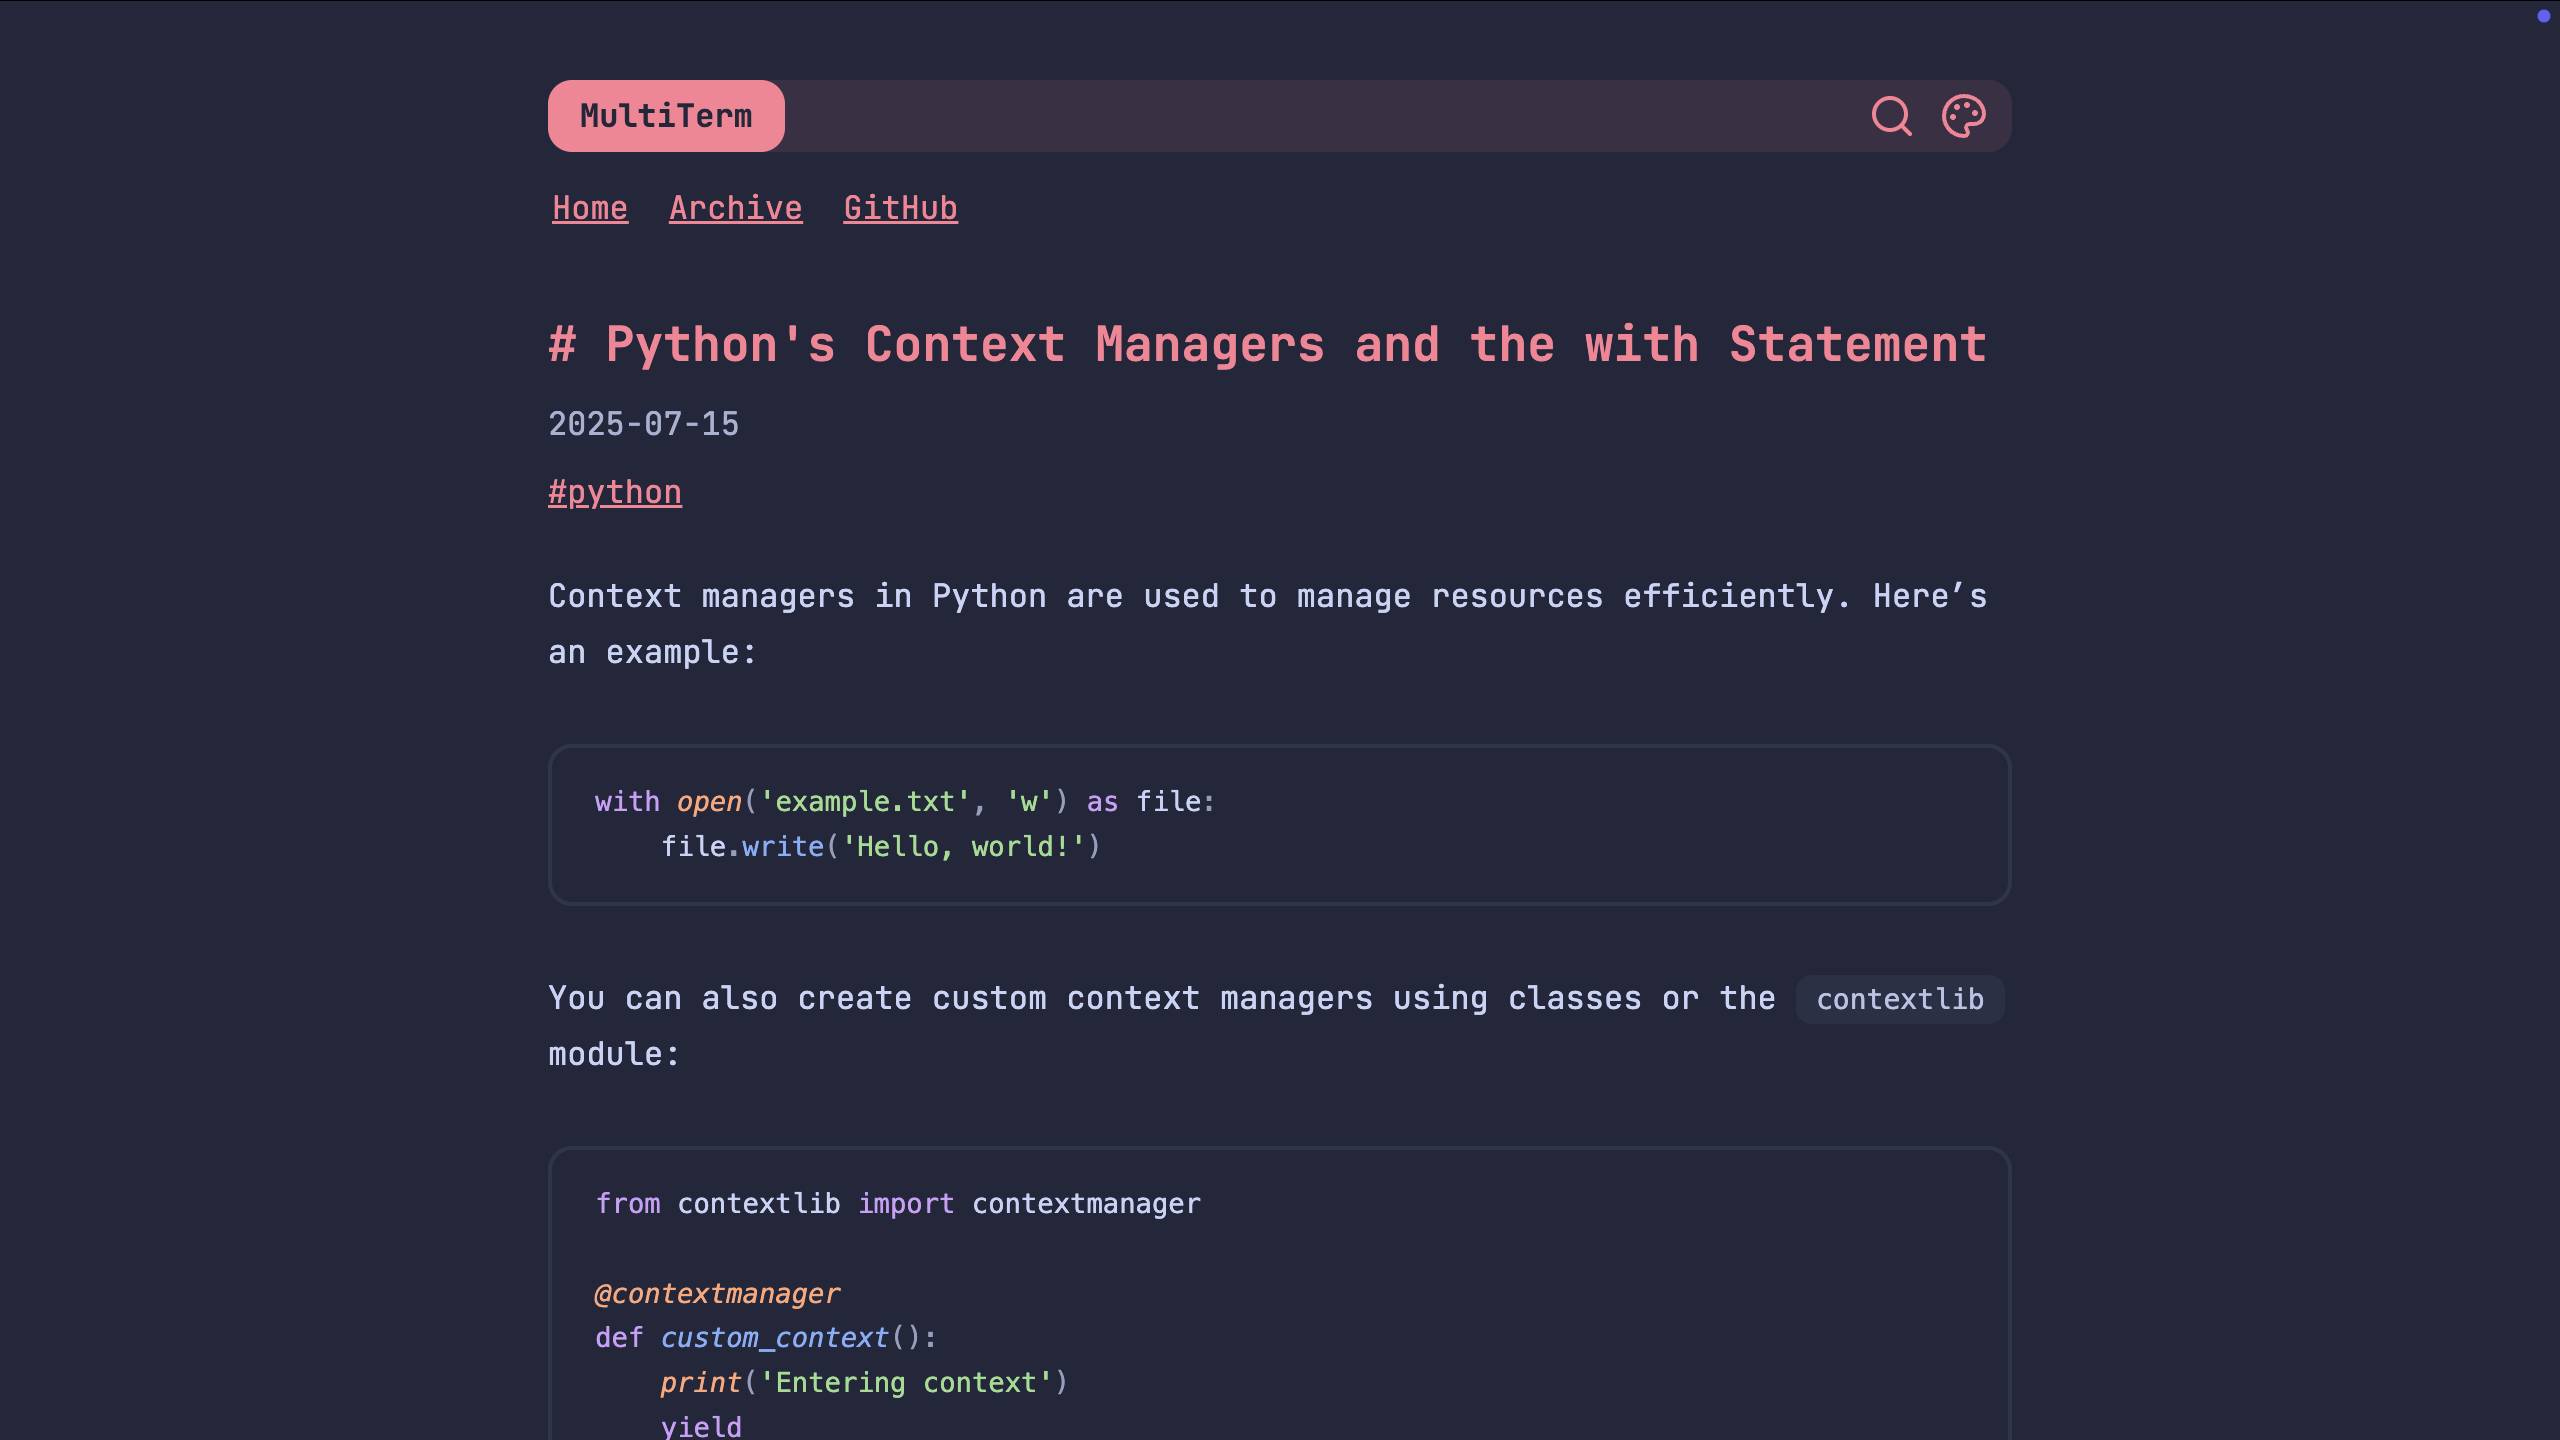Select the #python tag link
The image size is (2560, 1440).
point(615,492)
